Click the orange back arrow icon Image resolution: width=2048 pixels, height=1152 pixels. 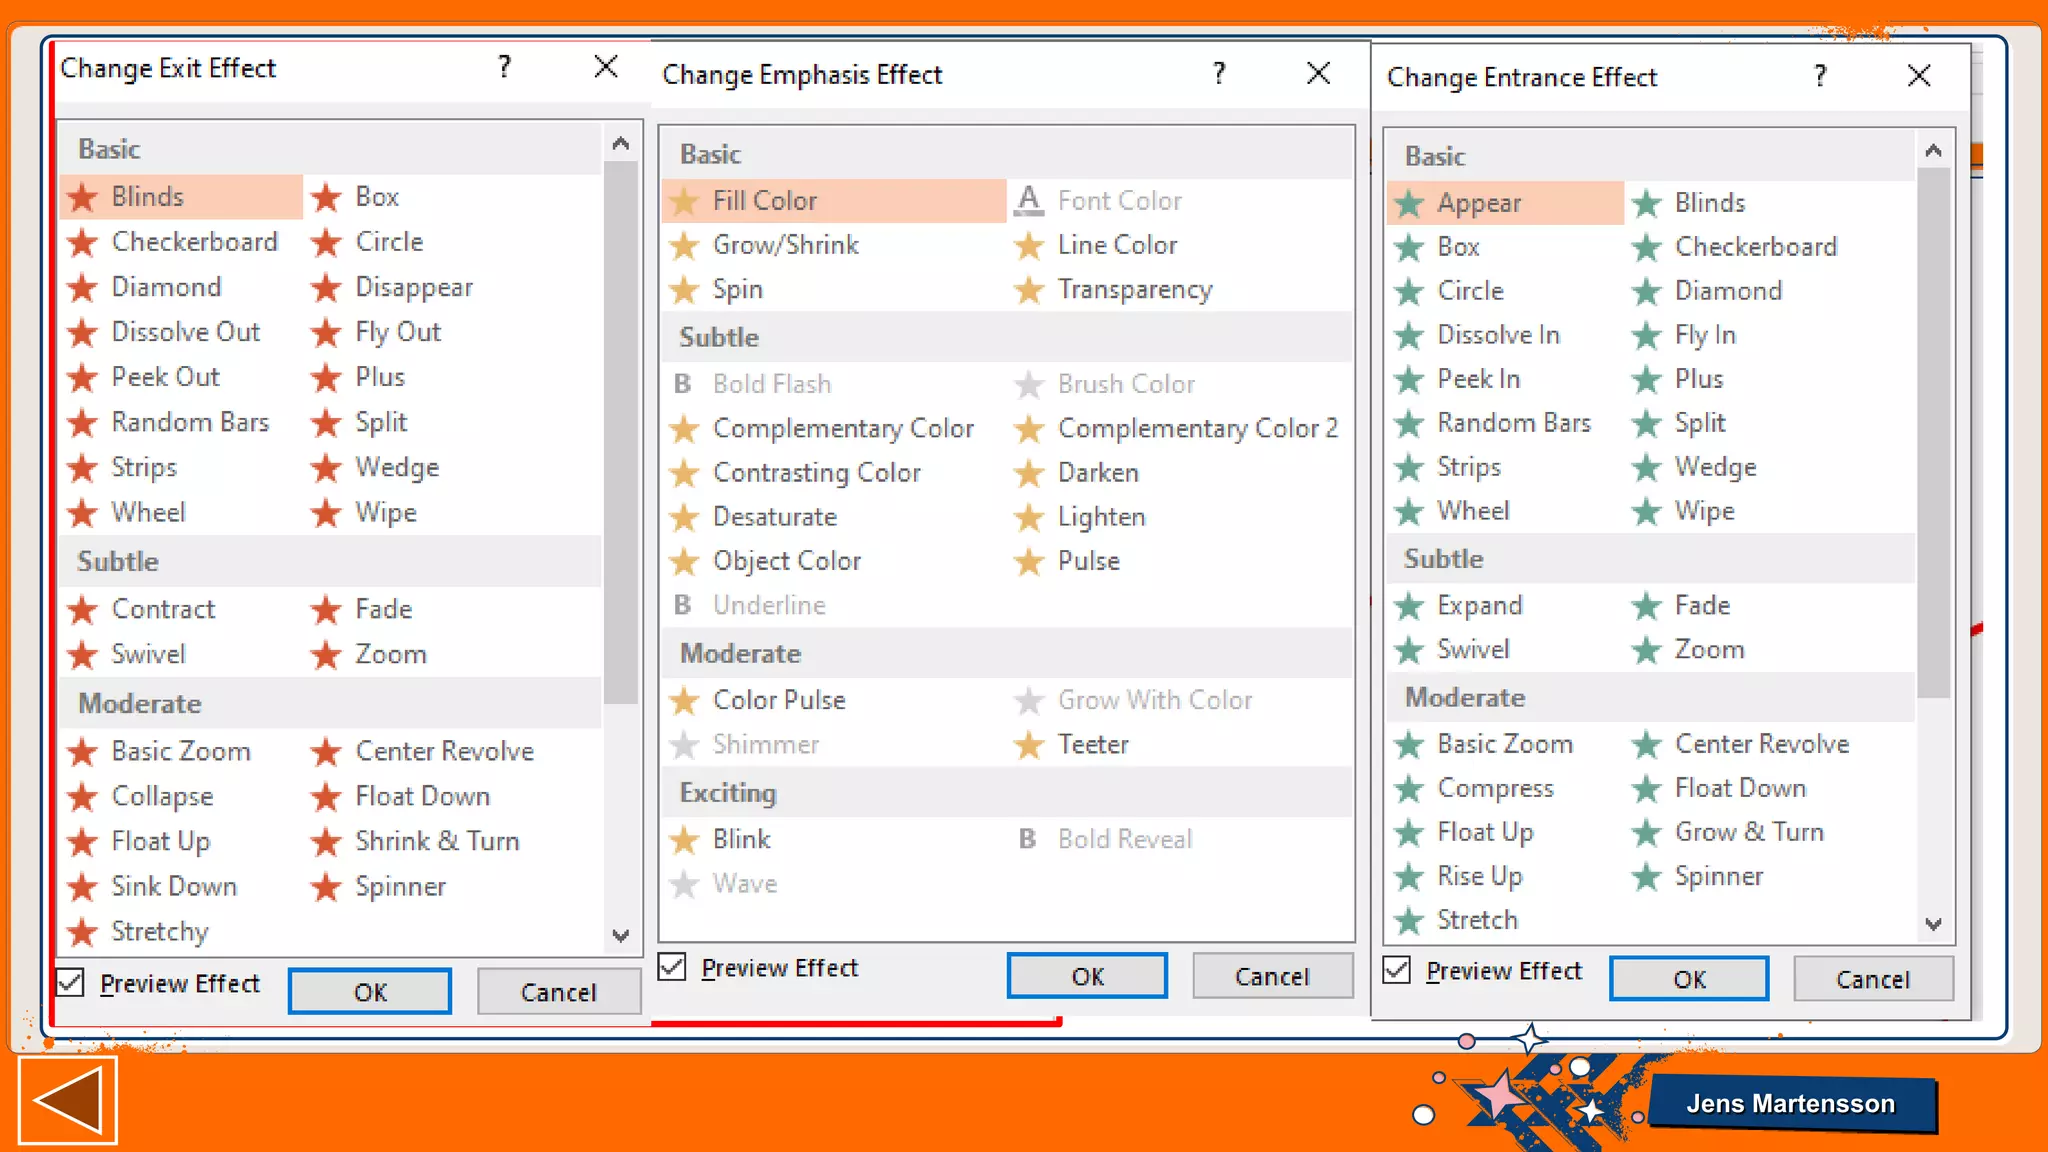(x=68, y=1100)
